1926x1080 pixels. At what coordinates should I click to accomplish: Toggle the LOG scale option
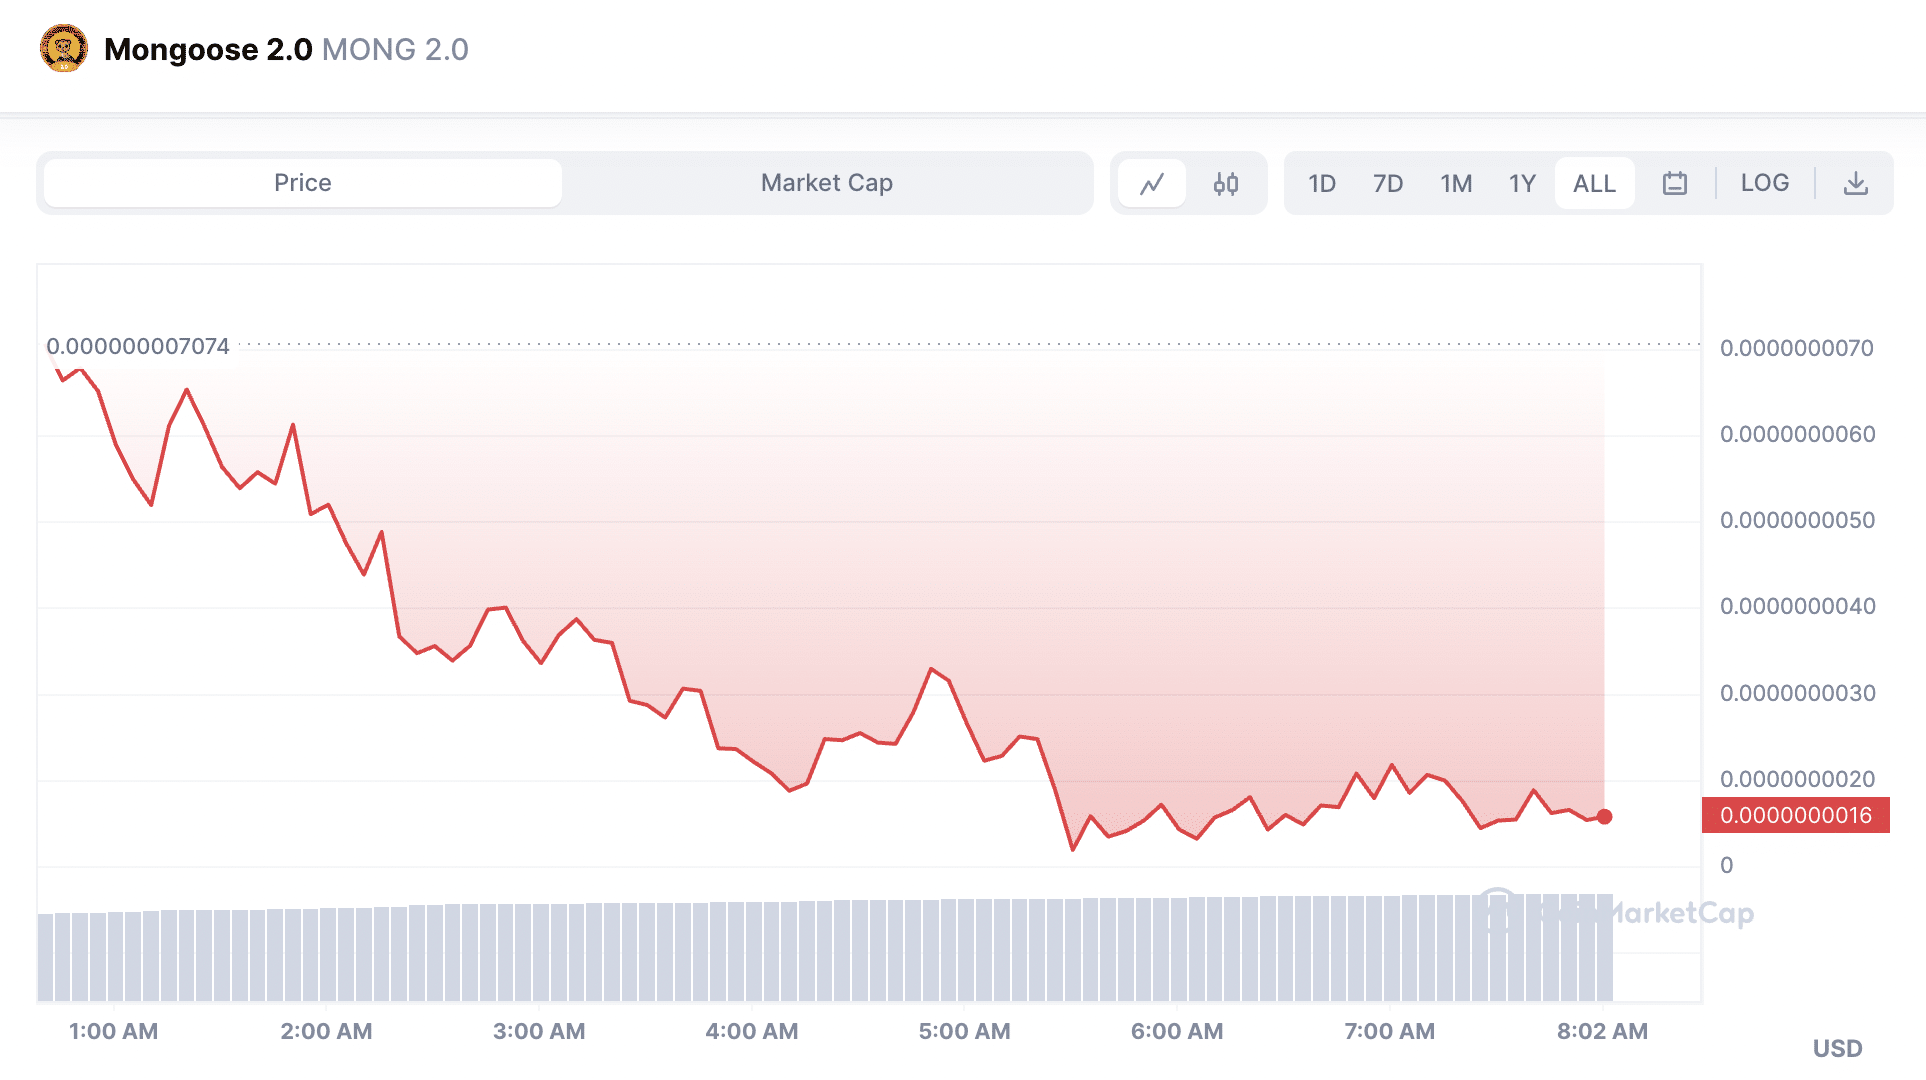tap(1765, 183)
